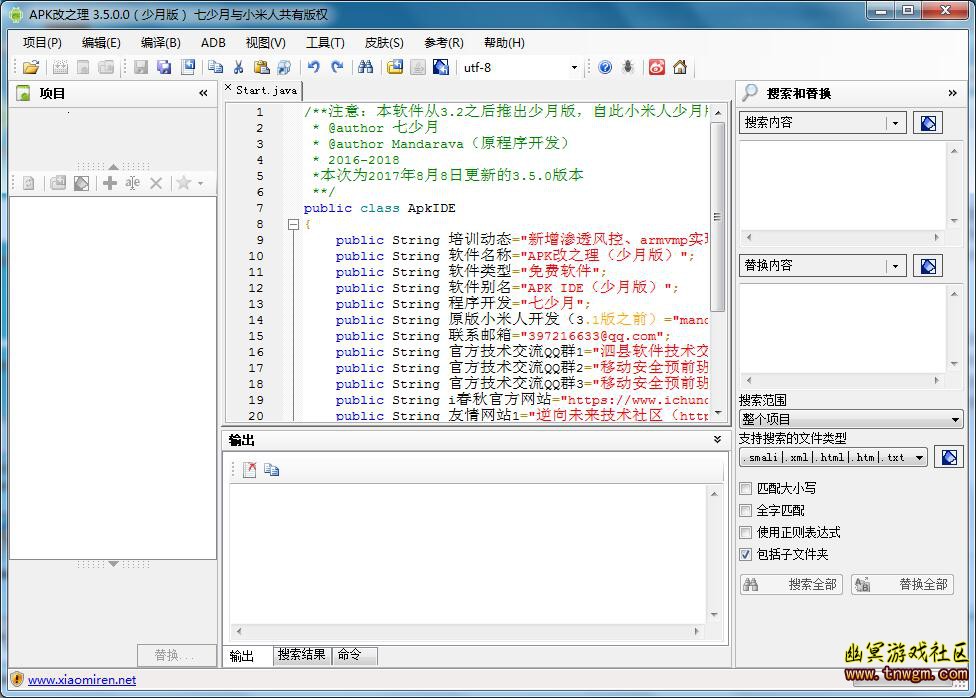Switch to the 命令 tab
Image resolution: width=976 pixels, height=698 pixels.
click(x=354, y=654)
